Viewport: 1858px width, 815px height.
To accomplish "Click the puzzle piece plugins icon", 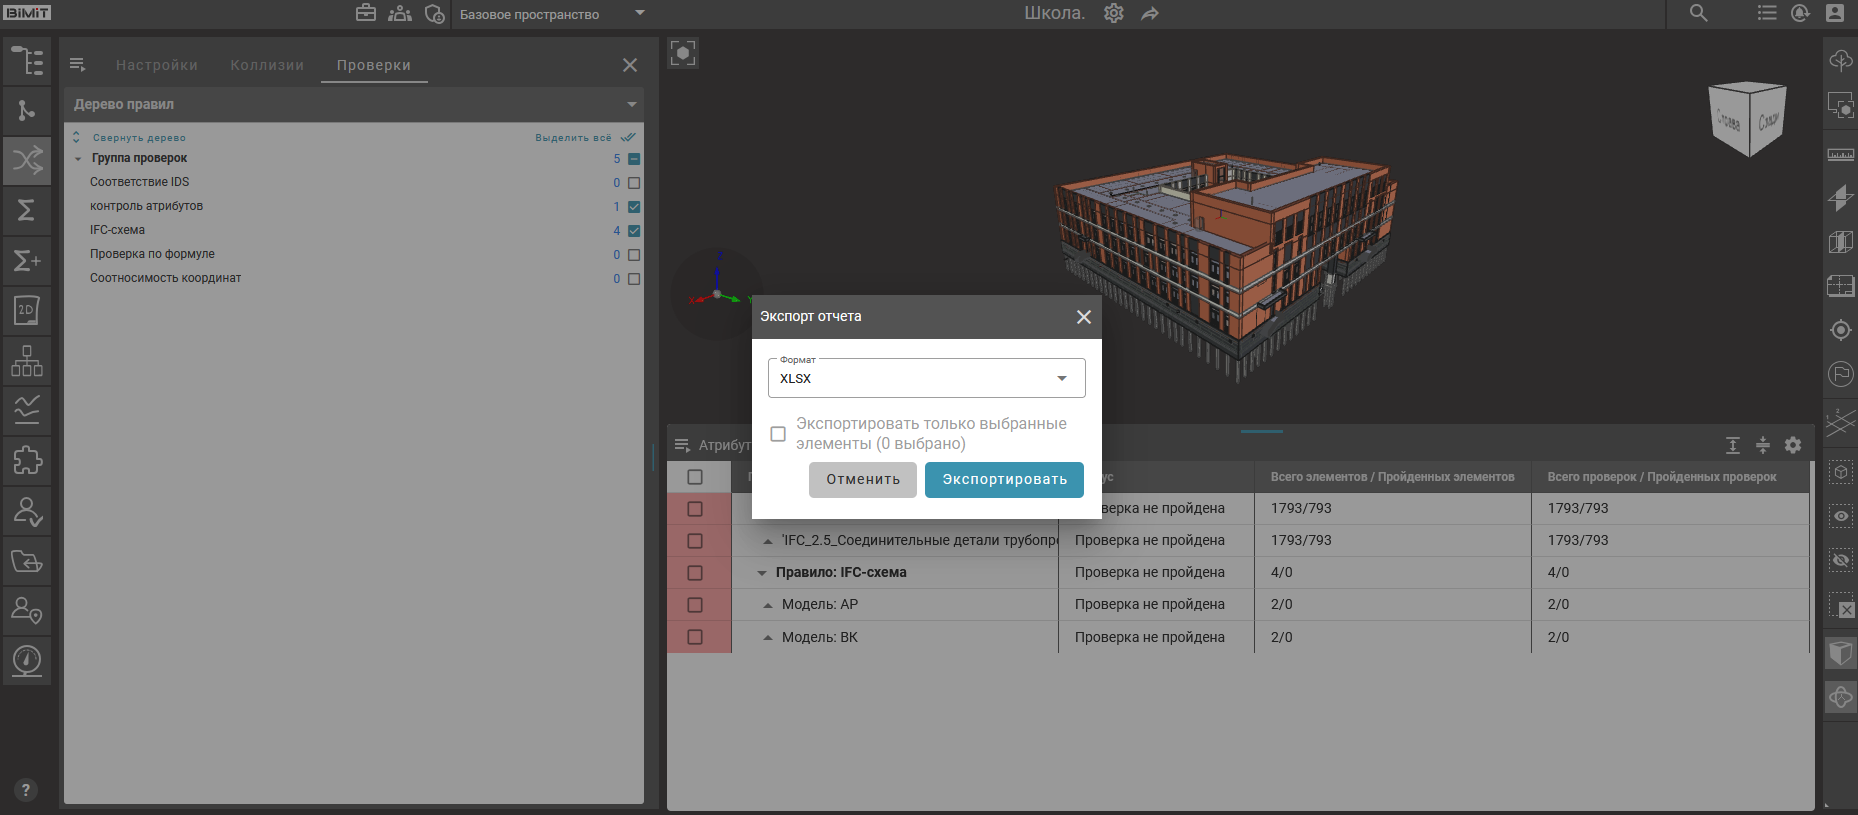I will coord(27,460).
